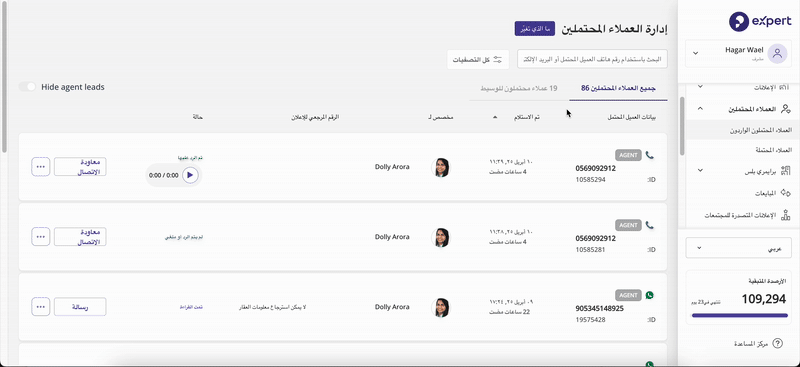Screen dimensions: 800x367
Task: Click the lead search input field
Action: click(592, 59)
